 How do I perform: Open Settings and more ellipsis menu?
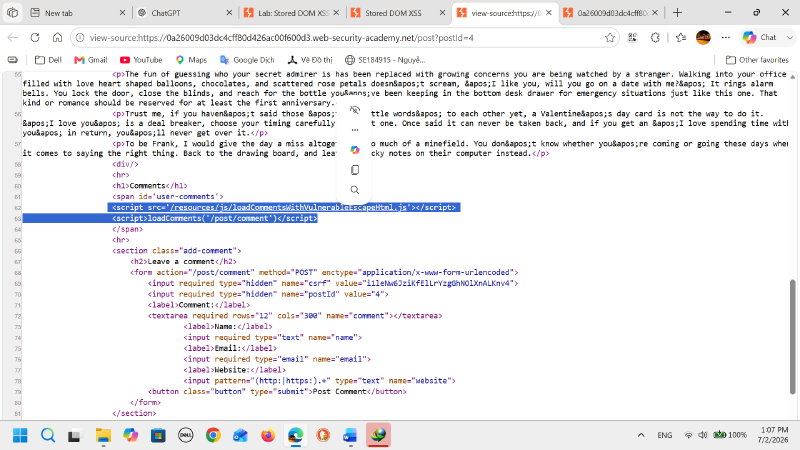[726, 37]
